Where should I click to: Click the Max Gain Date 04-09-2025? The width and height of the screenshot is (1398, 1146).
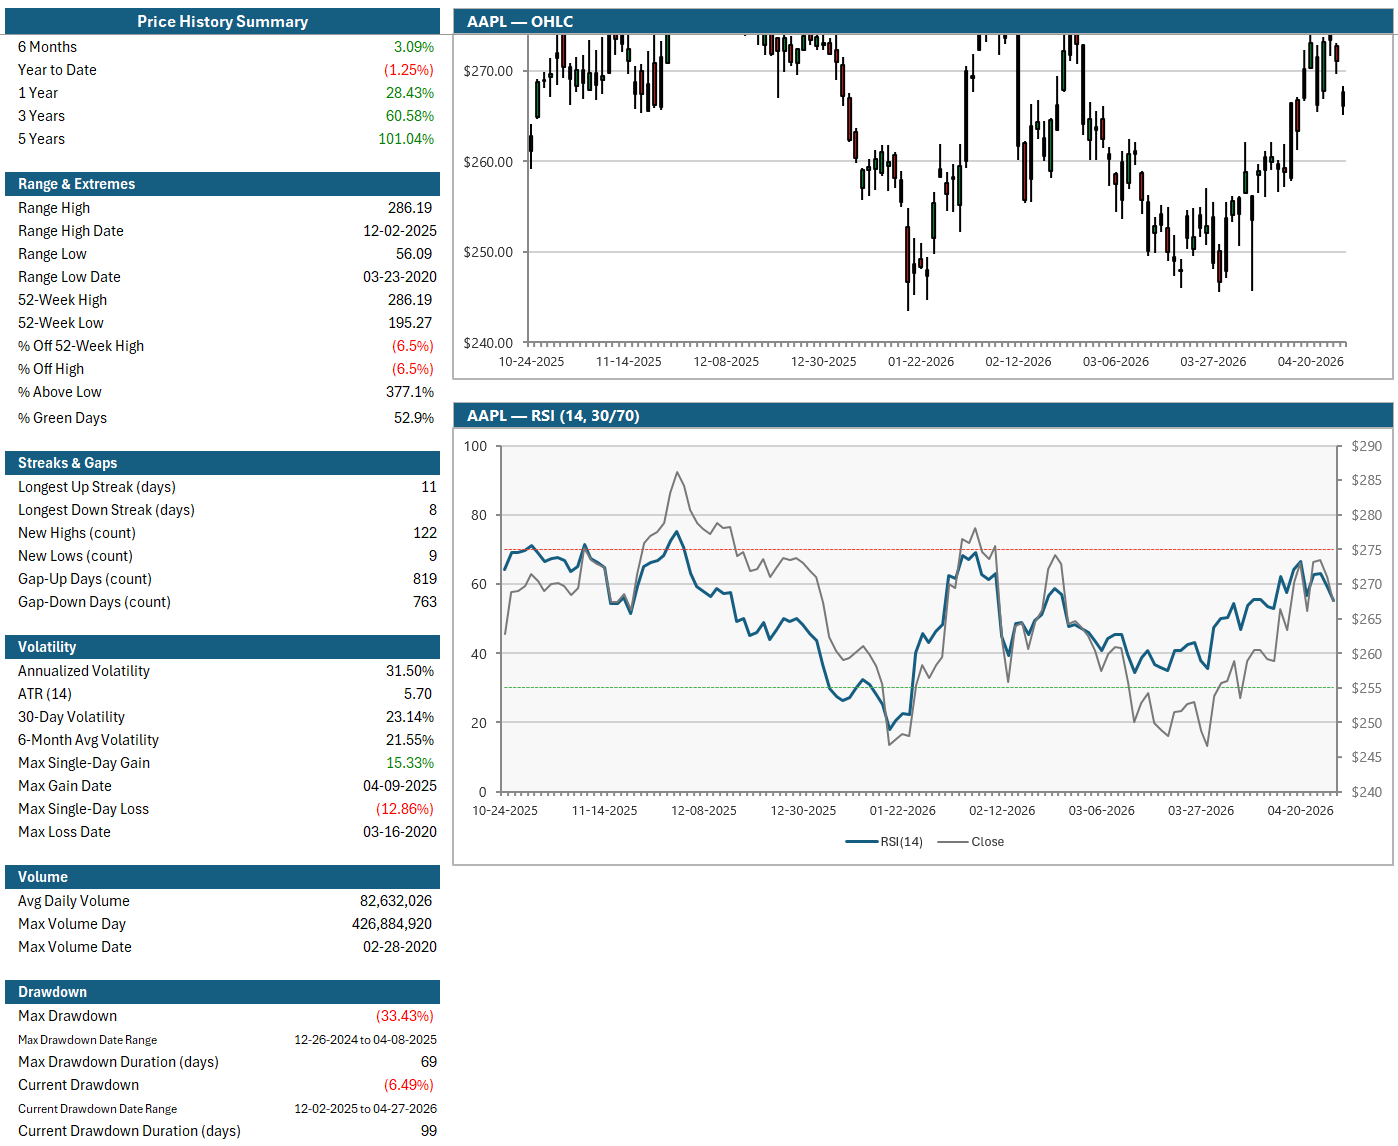point(399,786)
